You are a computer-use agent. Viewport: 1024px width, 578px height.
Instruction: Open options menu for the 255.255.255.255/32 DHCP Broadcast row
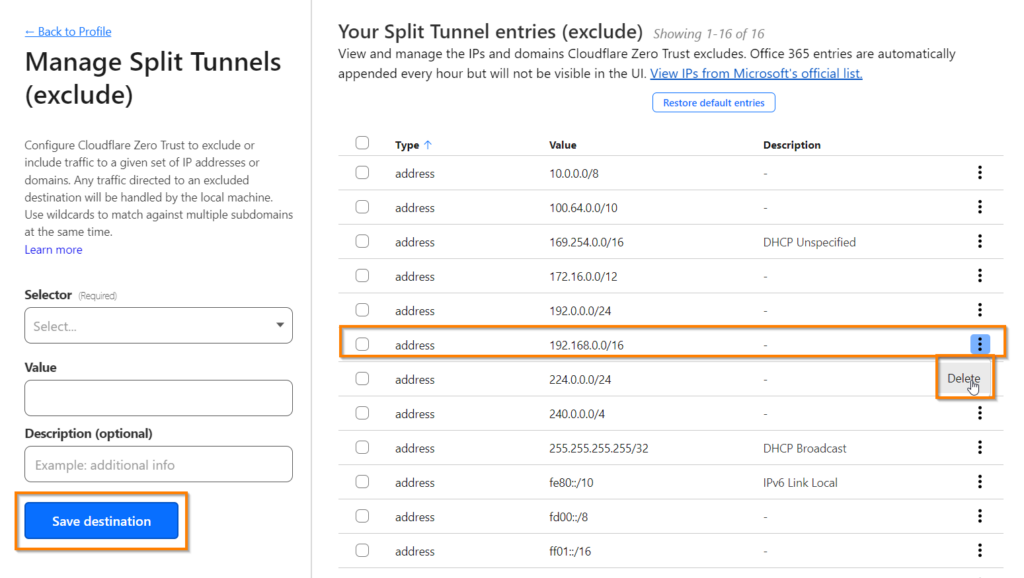[980, 447]
